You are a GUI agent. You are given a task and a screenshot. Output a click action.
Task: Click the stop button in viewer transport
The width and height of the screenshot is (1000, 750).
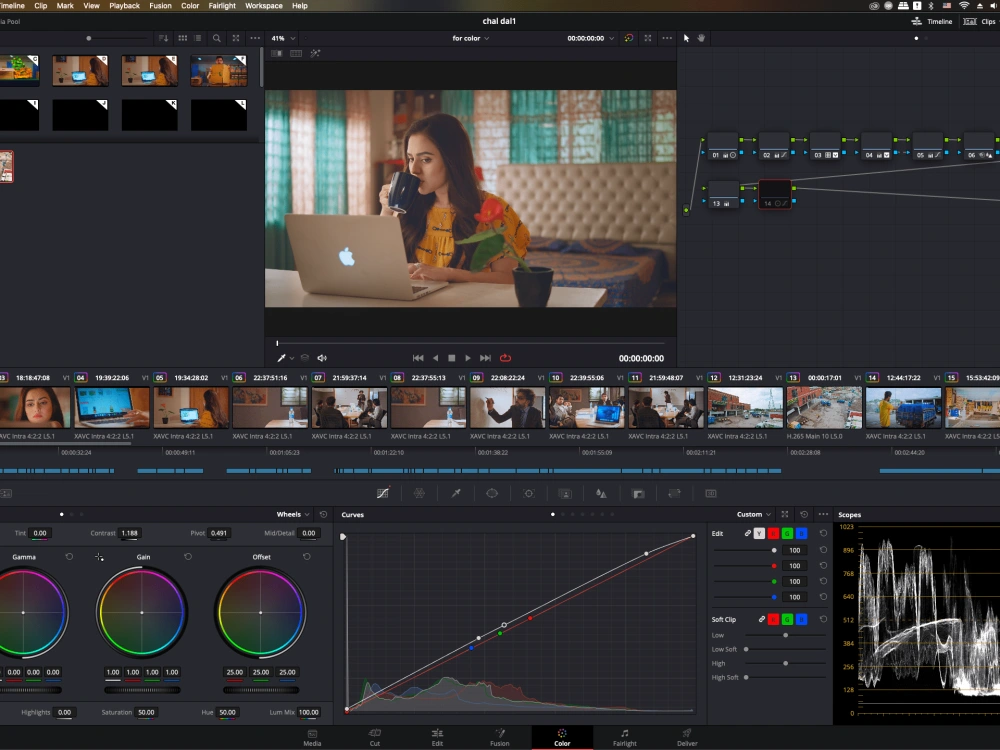coord(452,358)
